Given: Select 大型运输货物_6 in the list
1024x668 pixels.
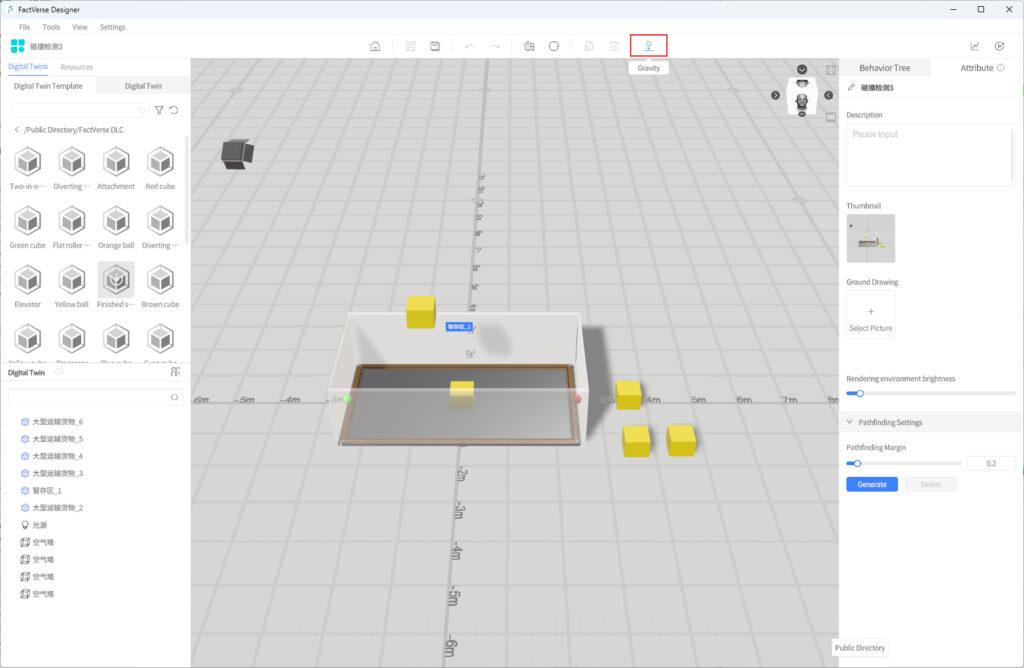Looking at the screenshot, I should [57, 422].
